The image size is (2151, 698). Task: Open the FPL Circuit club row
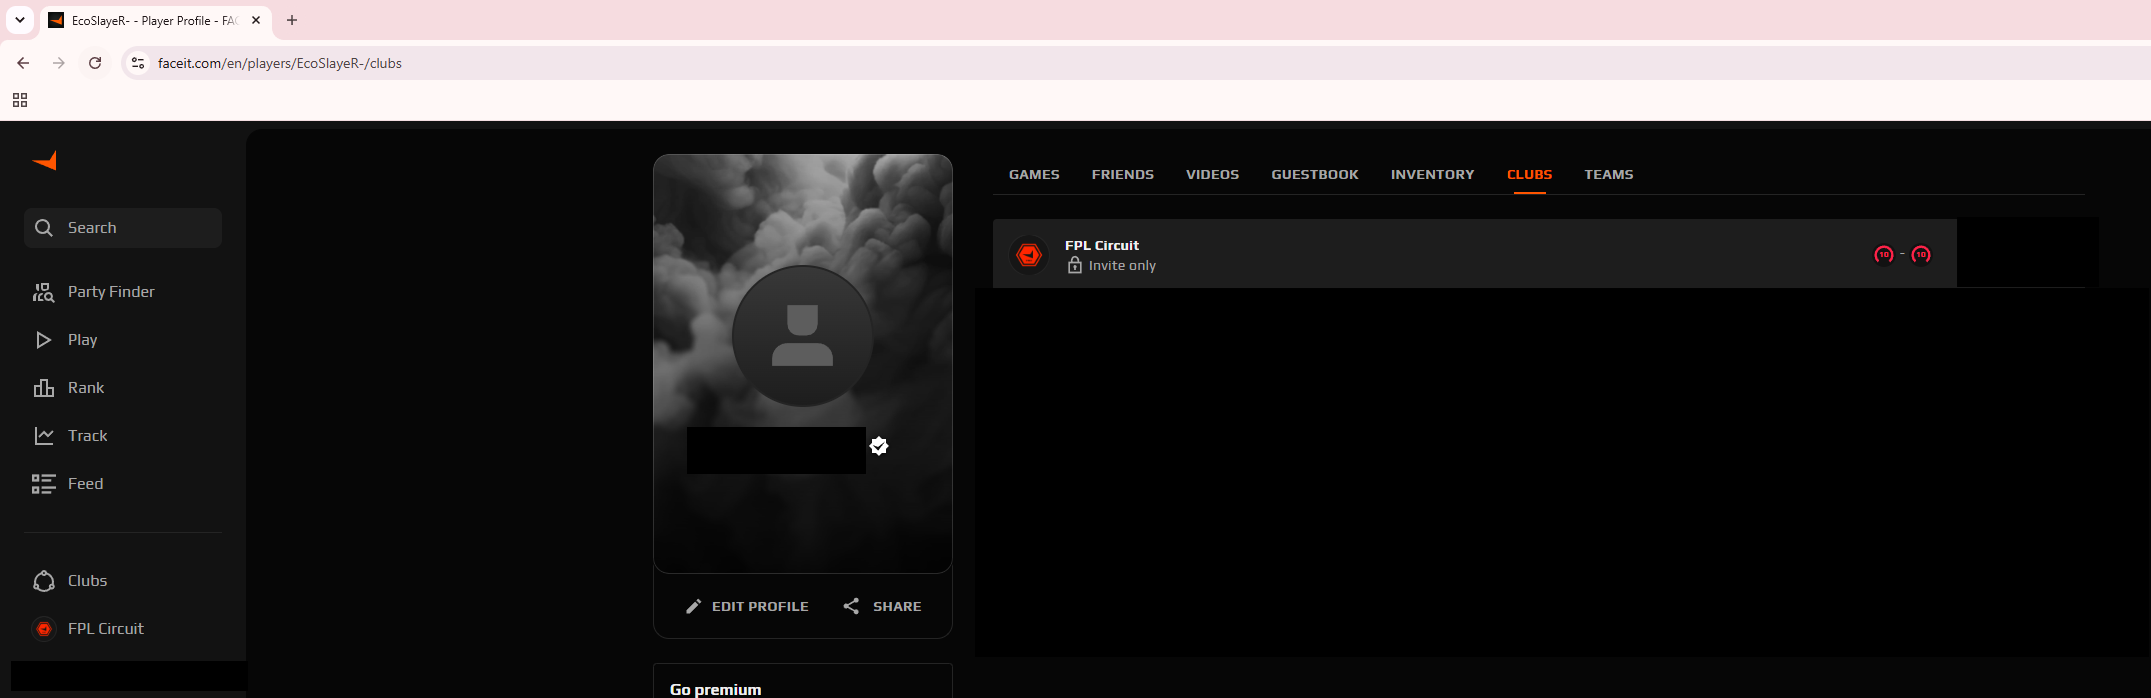(x=1475, y=254)
